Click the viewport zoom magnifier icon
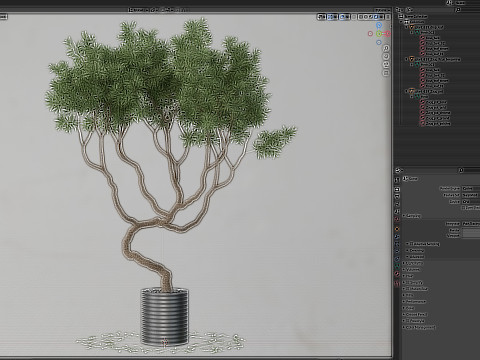 point(386,48)
